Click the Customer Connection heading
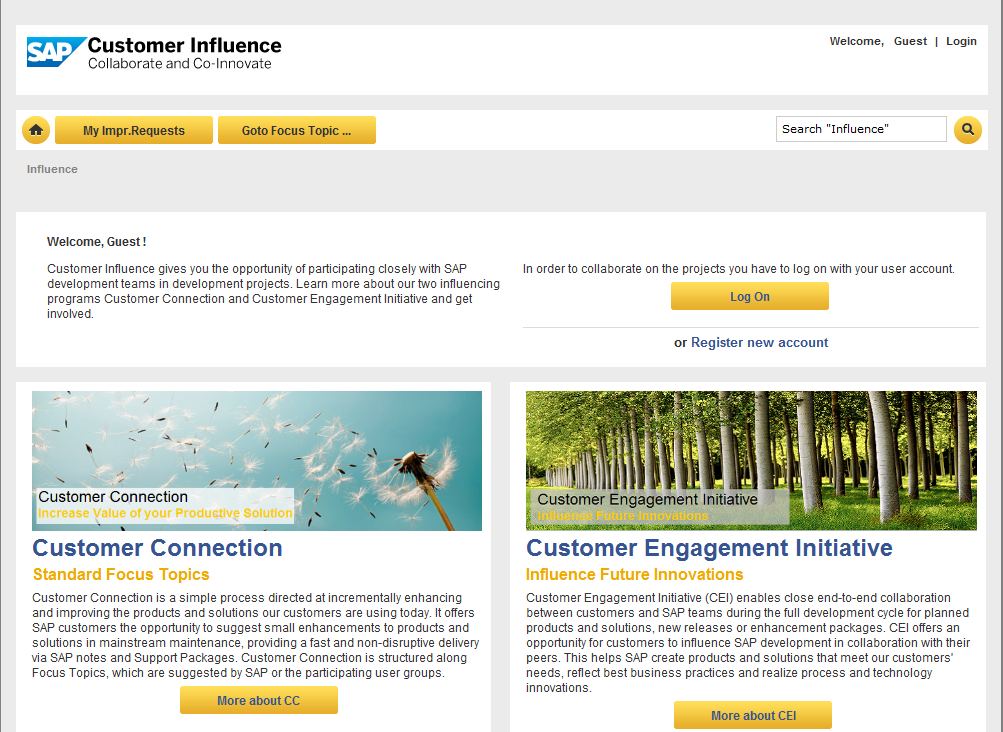Screen dimensions: 1003x732 [x=157, y=548]
